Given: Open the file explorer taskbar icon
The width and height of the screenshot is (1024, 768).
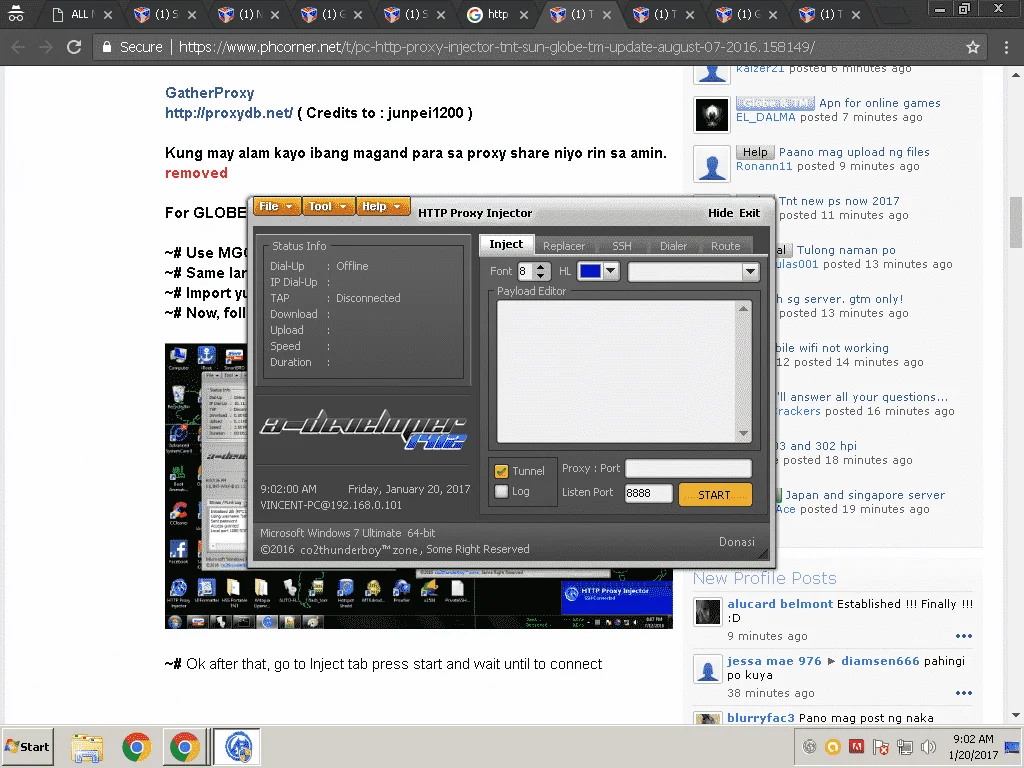Looking at the screenshot, I should pyautogui.click(x=88, y=748).
